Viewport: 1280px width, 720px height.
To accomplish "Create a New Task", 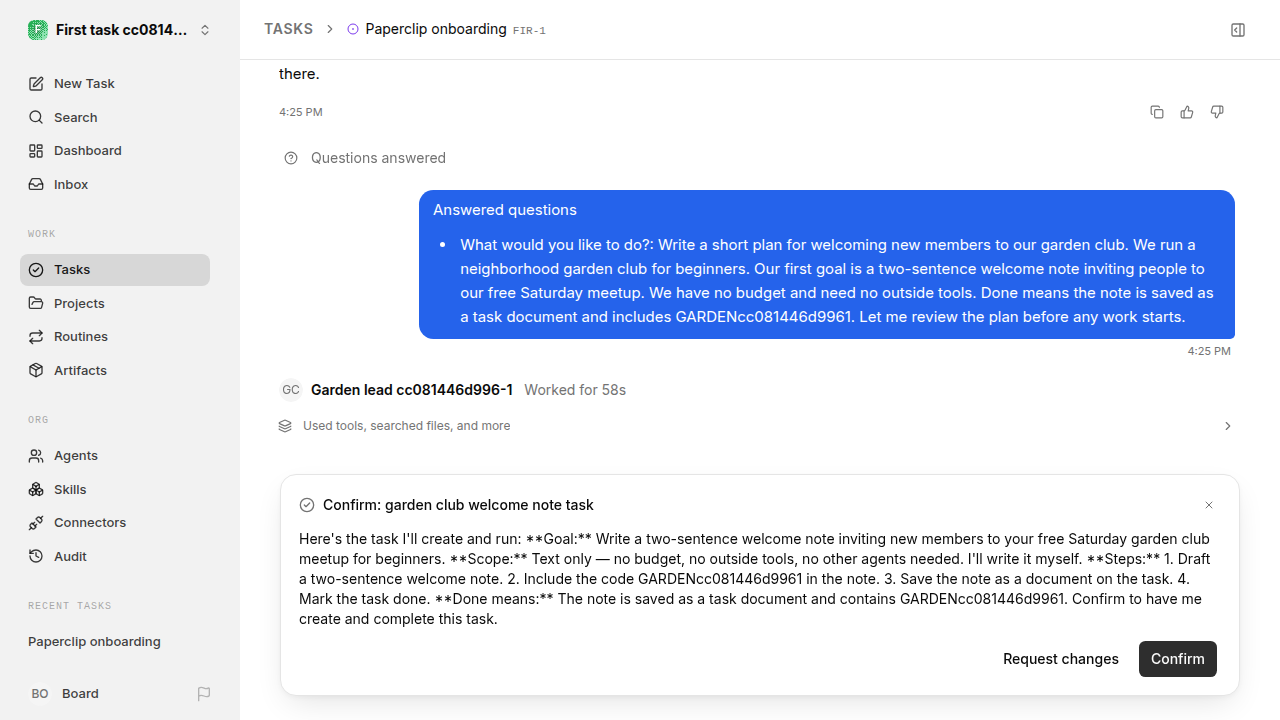I will 115,83.
